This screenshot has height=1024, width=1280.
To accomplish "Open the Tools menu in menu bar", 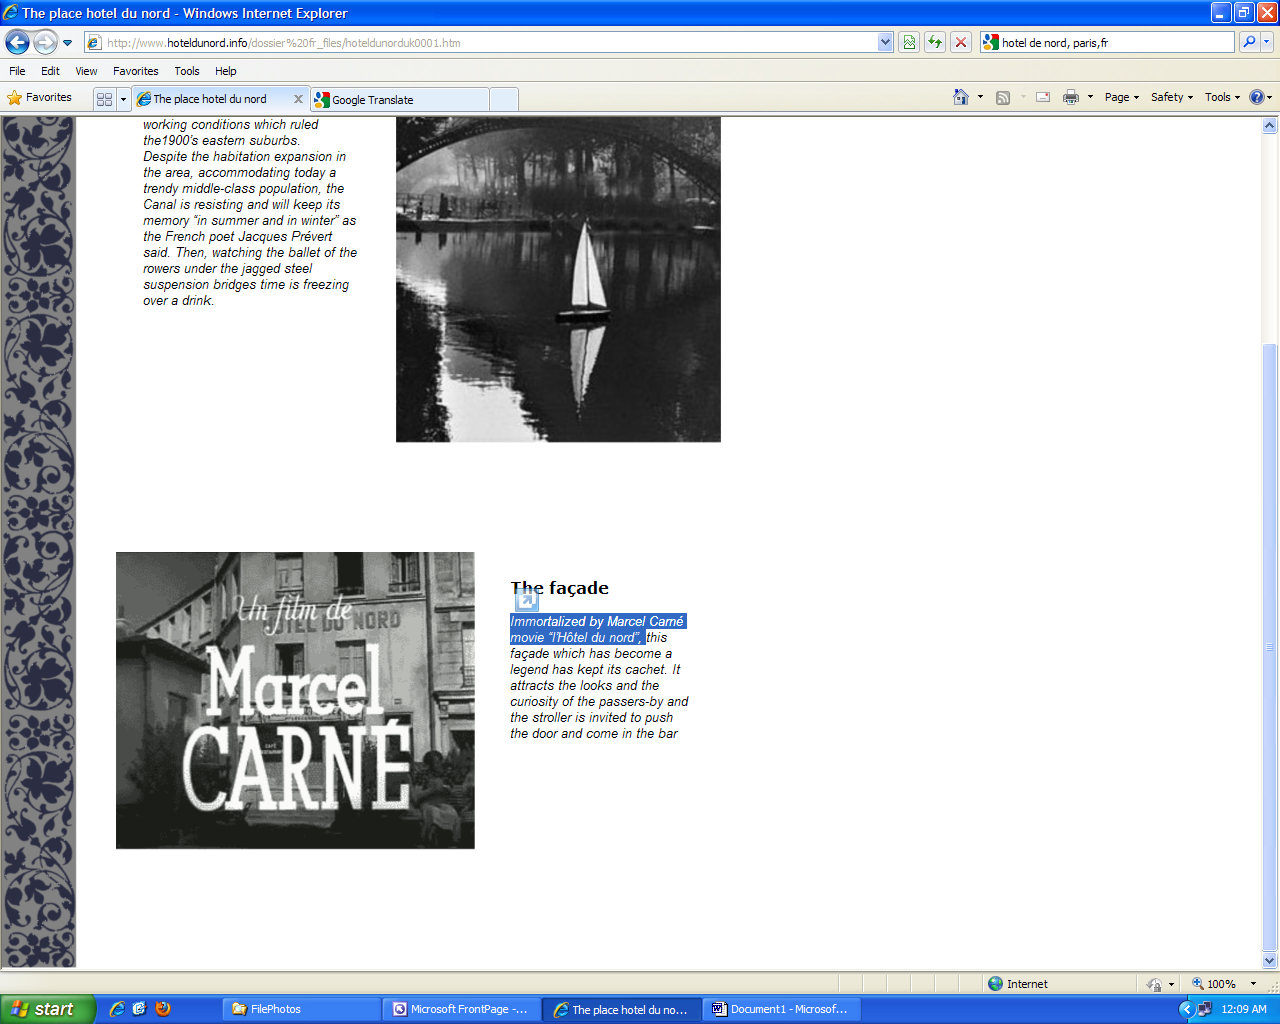I will pyautogui.click(x=186, y=71).
